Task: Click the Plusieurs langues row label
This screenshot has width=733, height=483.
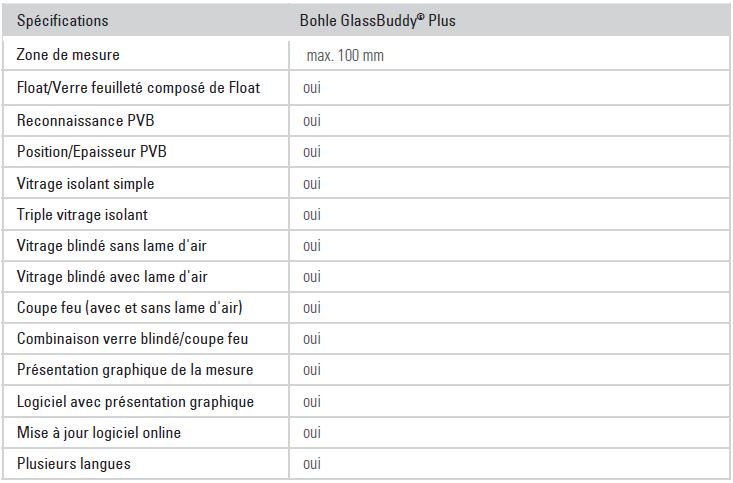Action: point(74,464)
